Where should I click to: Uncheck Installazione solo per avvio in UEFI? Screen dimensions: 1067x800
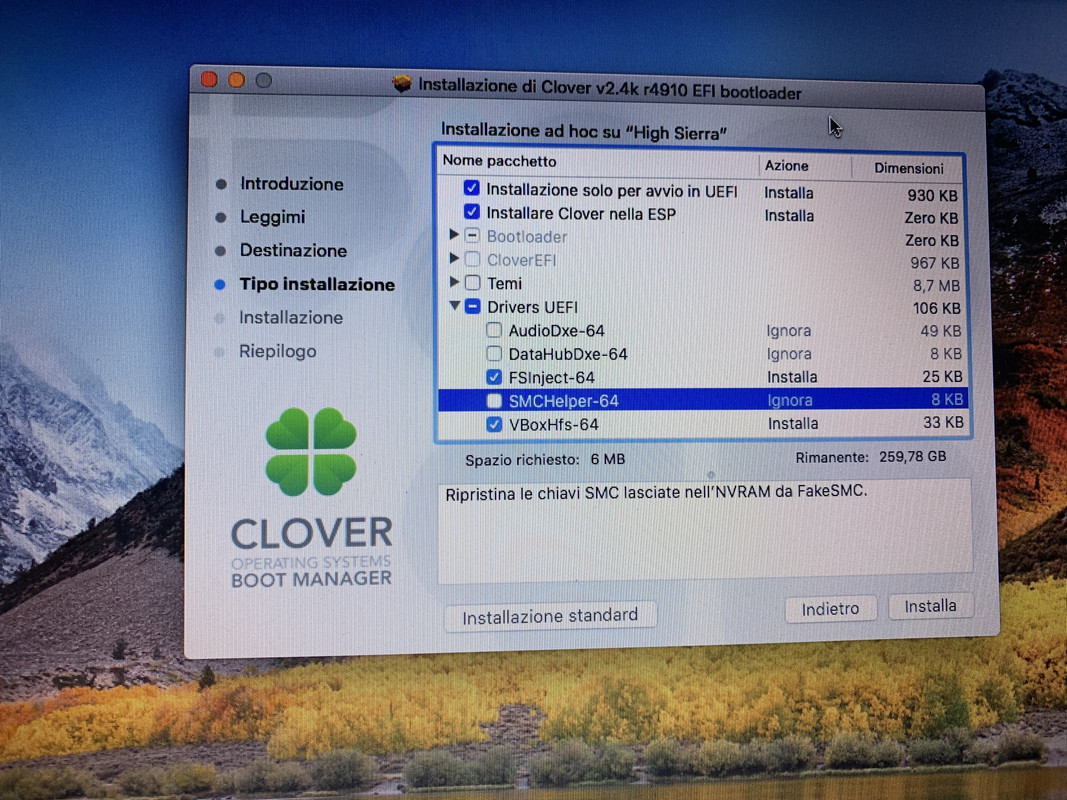tap(471, 188)
